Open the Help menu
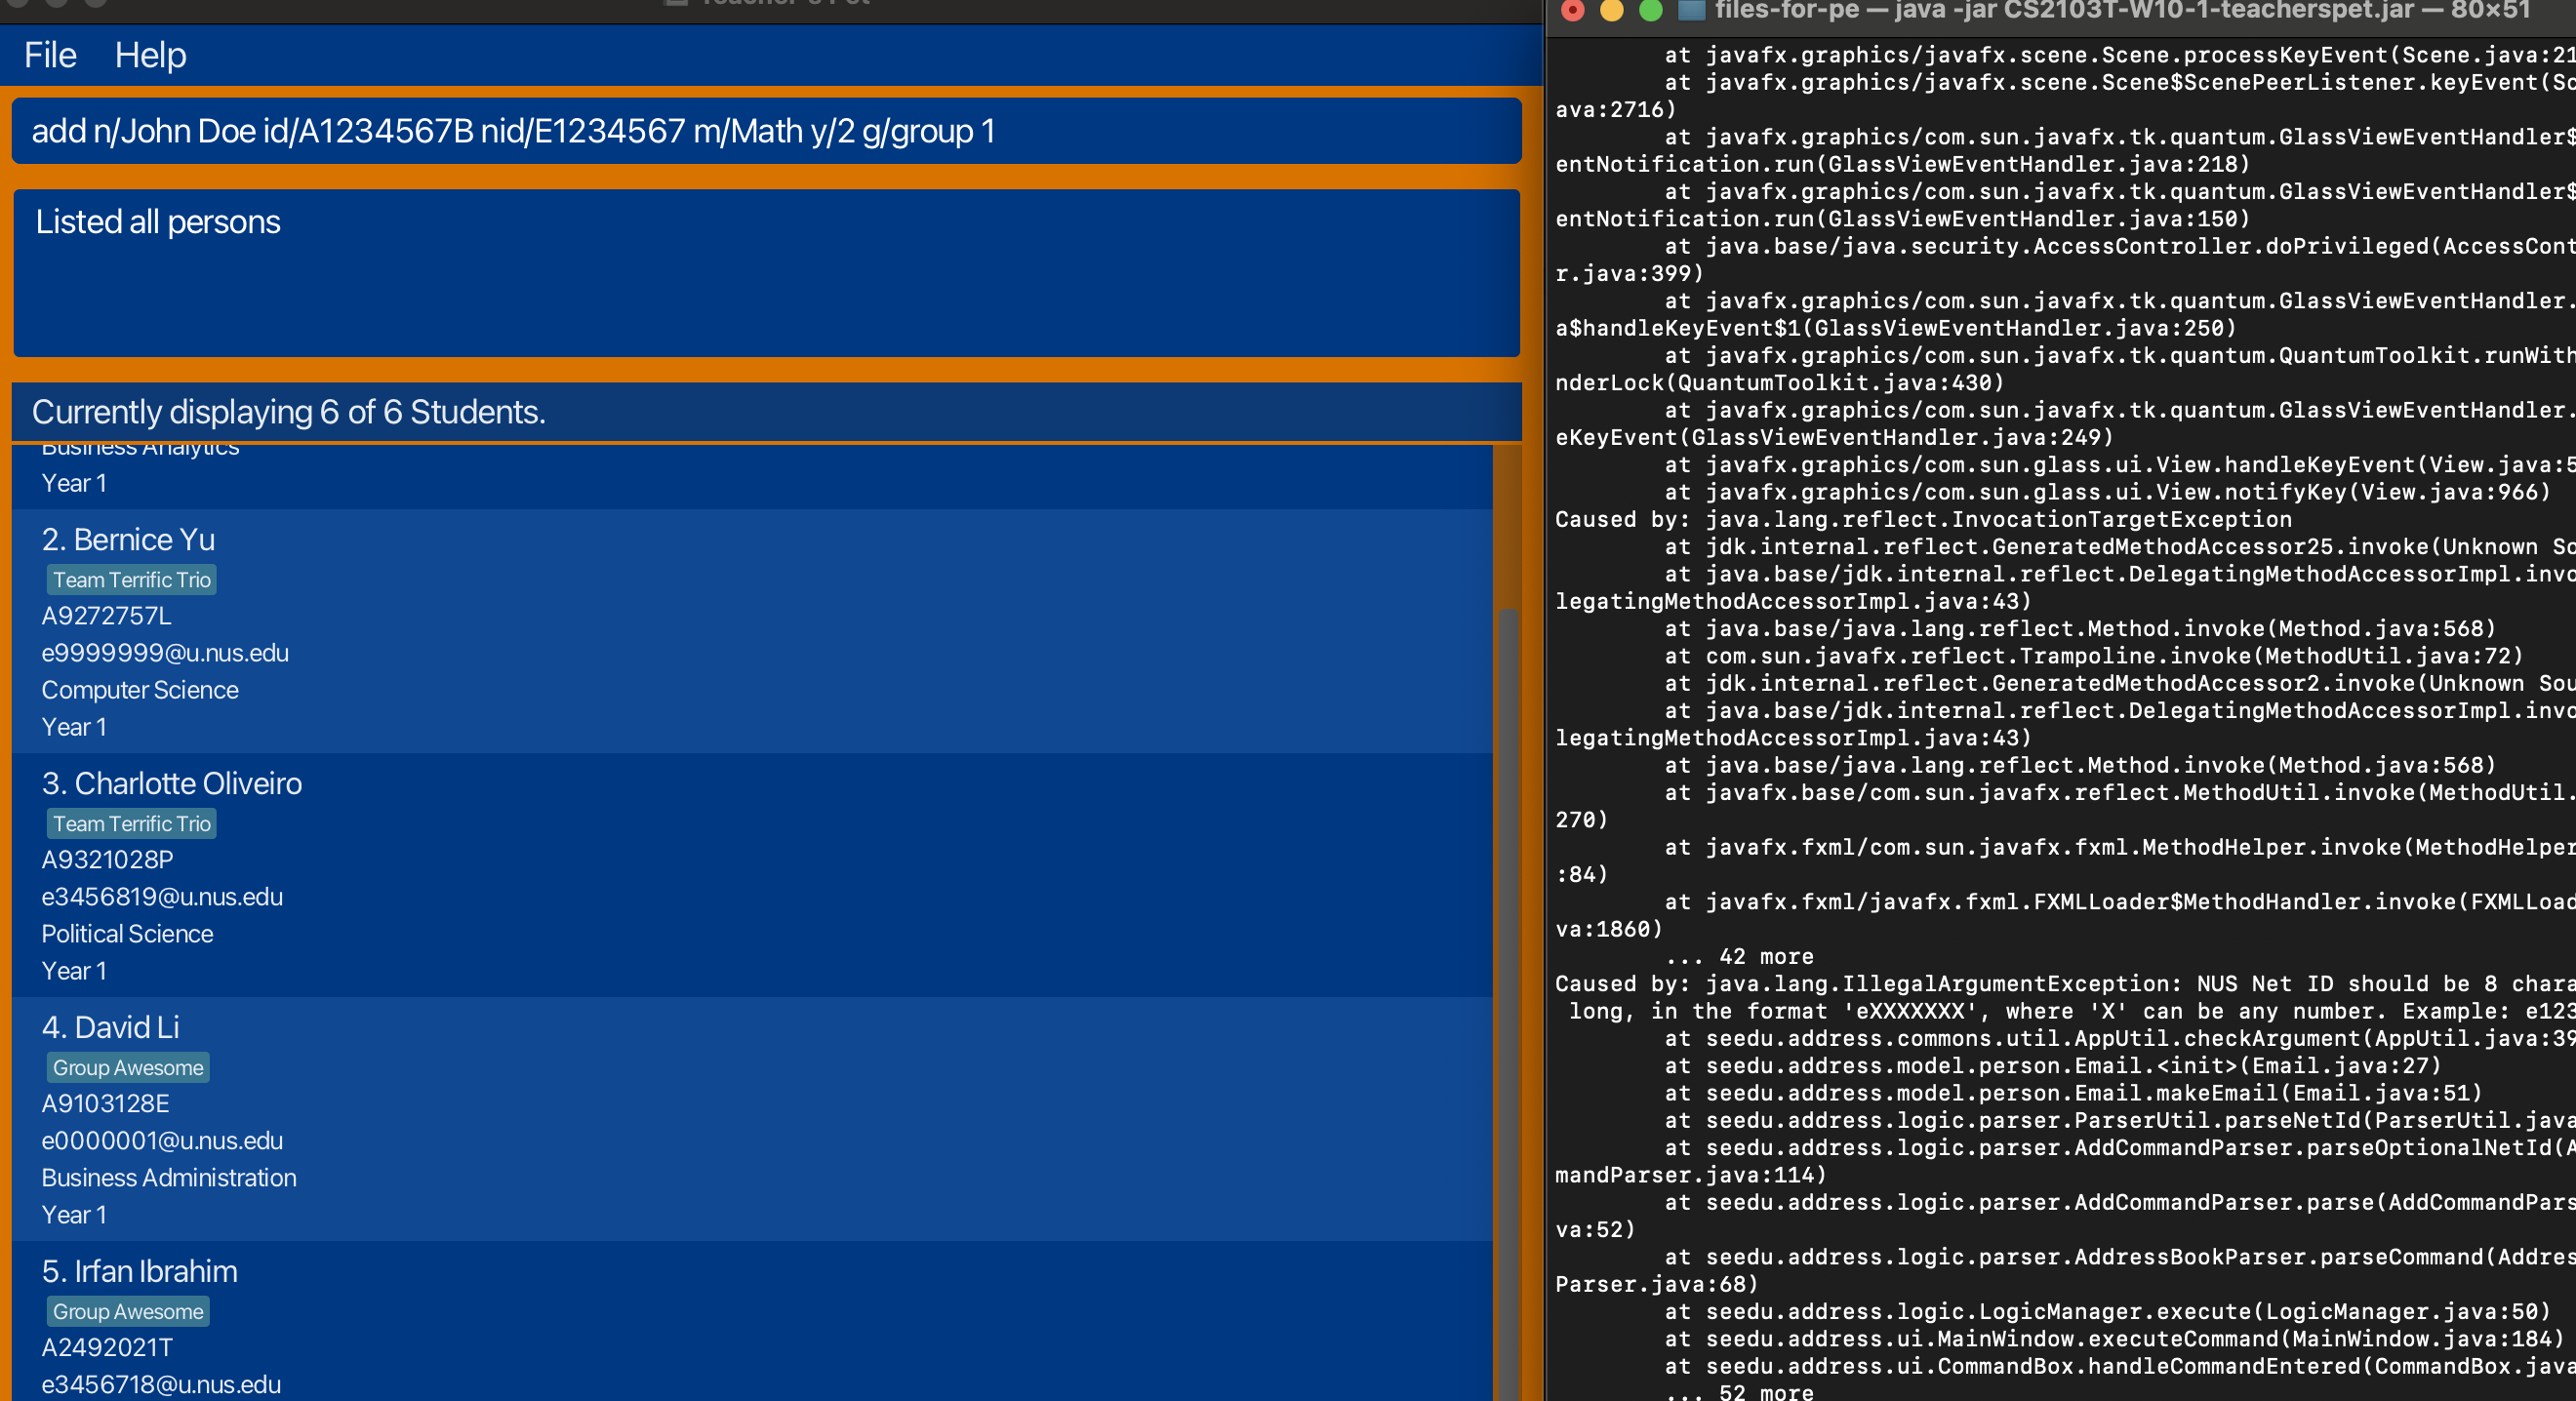The width and height of the screenshot is (2576, 1401). coord(150,55)
